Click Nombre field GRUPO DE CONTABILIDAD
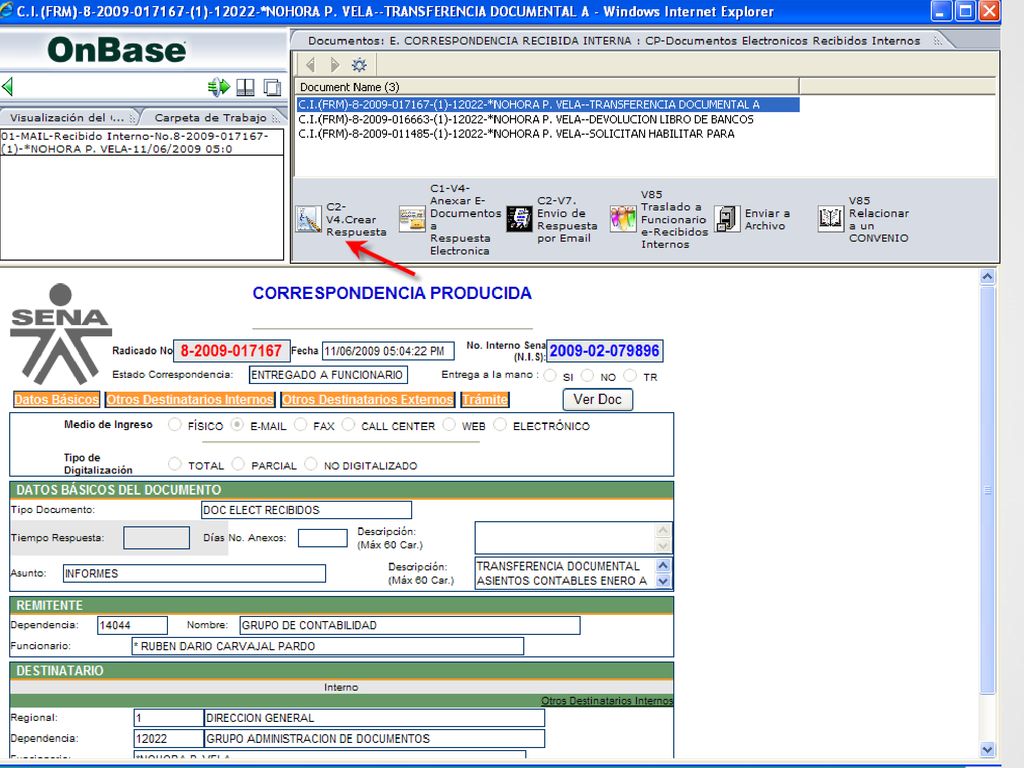 tap(409, 625)
